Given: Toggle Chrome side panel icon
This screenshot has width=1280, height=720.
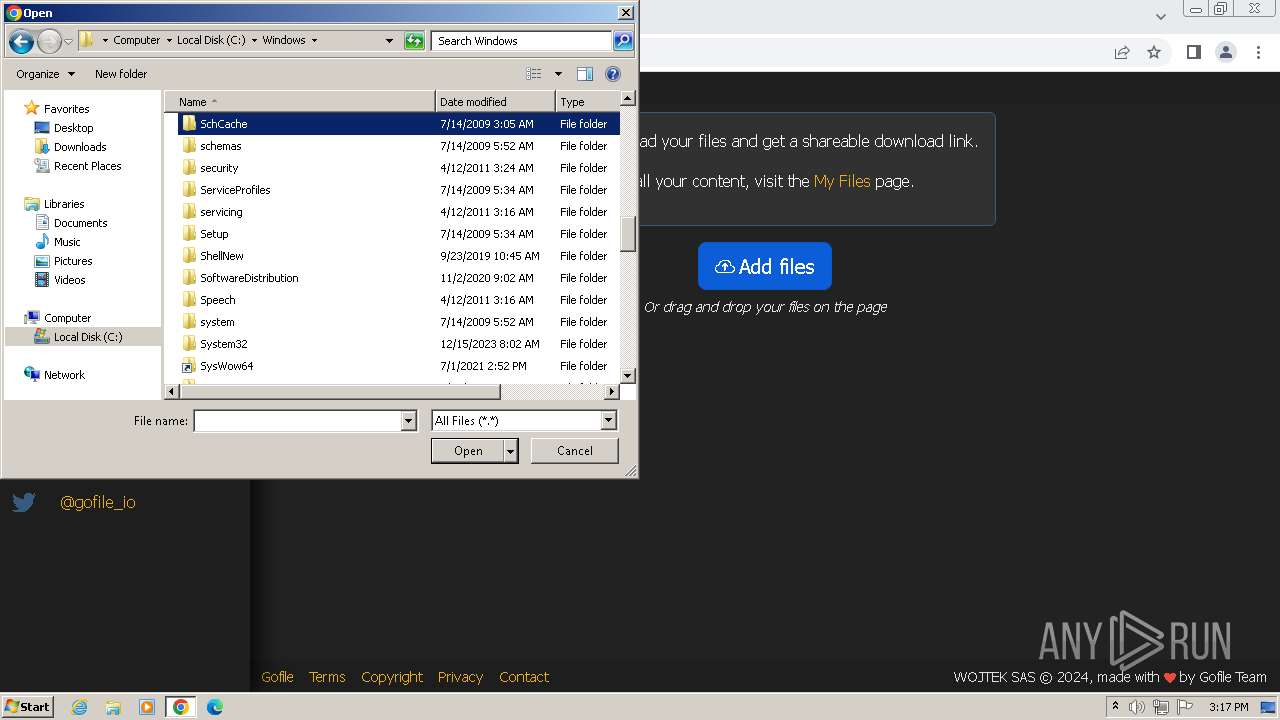Looking at the screenshot, I should click(x=1193, y=52).
